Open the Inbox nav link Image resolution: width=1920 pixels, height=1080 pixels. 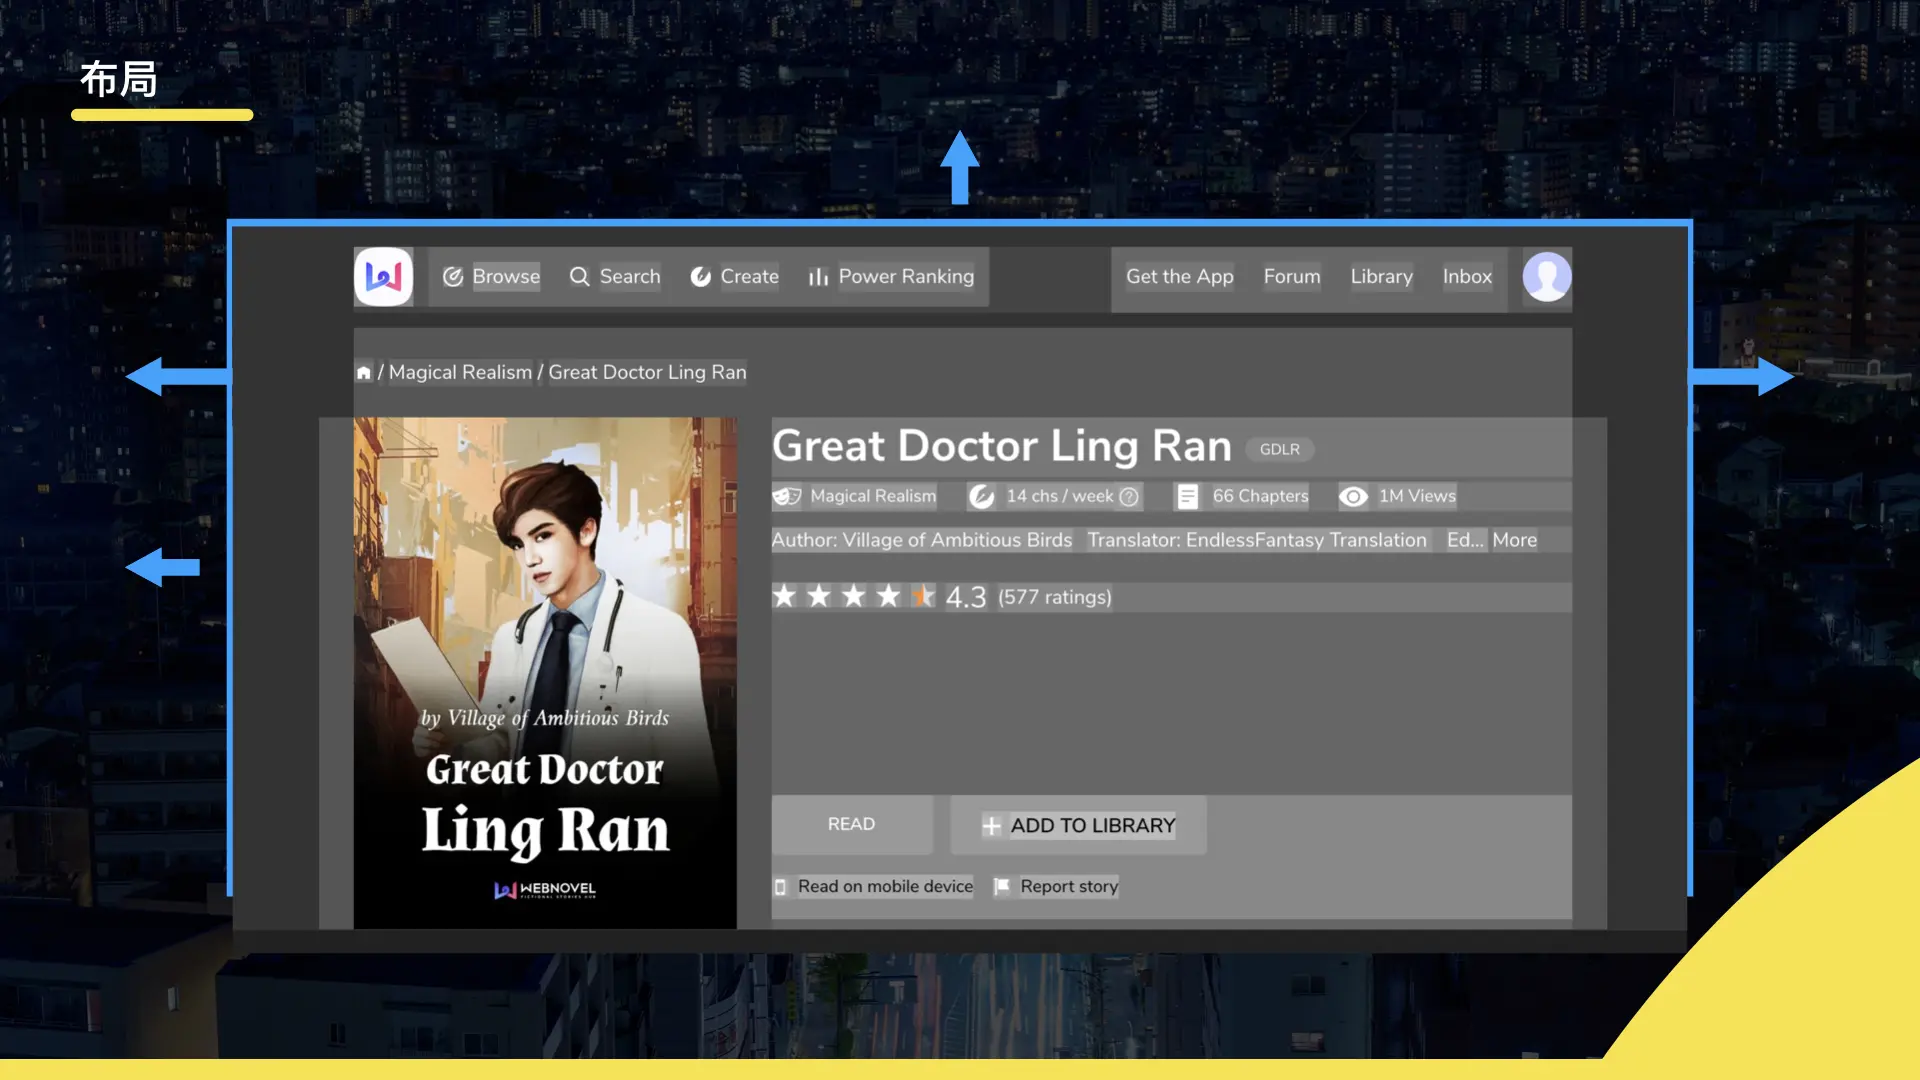click(1466, 277)
